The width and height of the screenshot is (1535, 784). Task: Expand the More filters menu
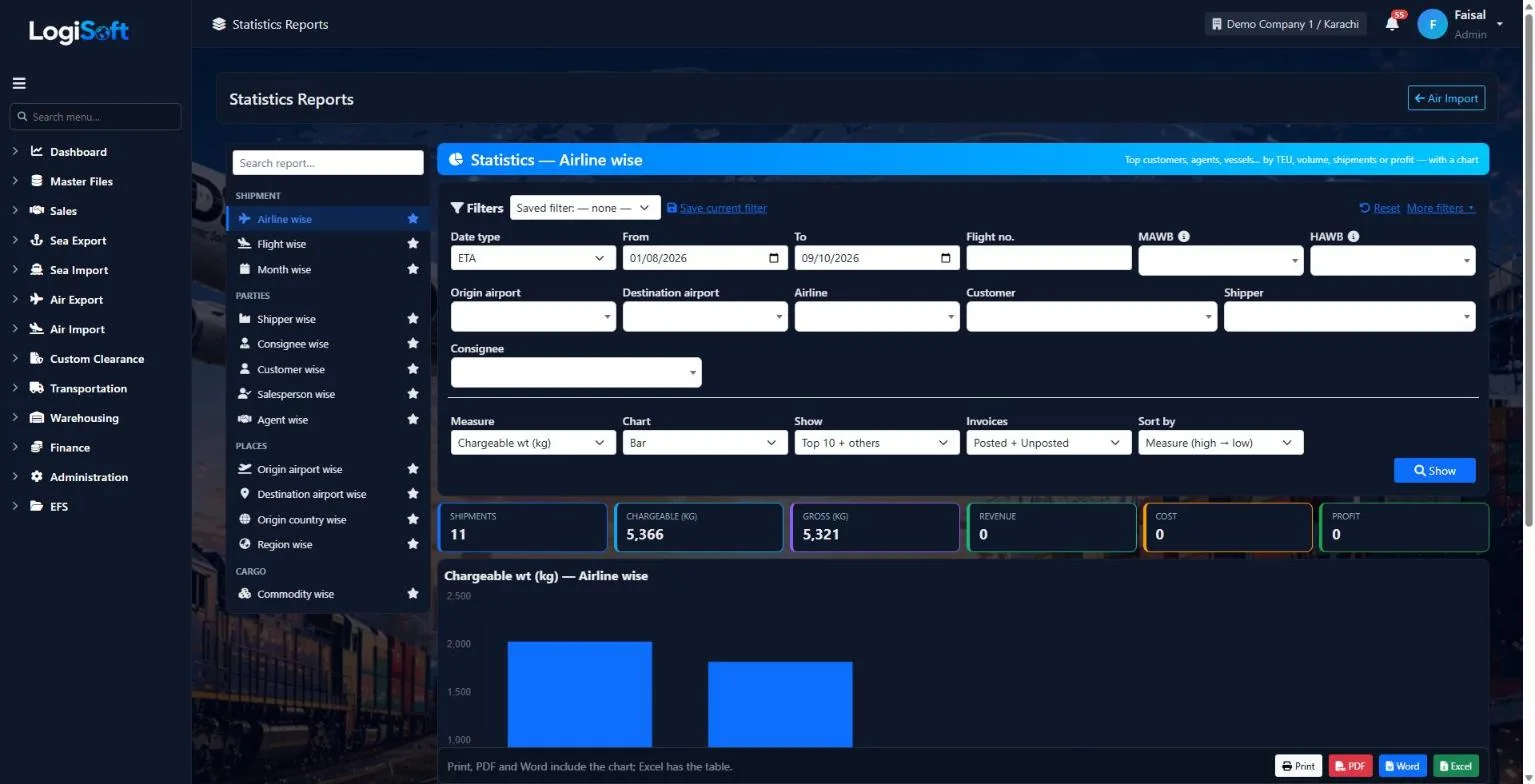tap(1441, 208)
